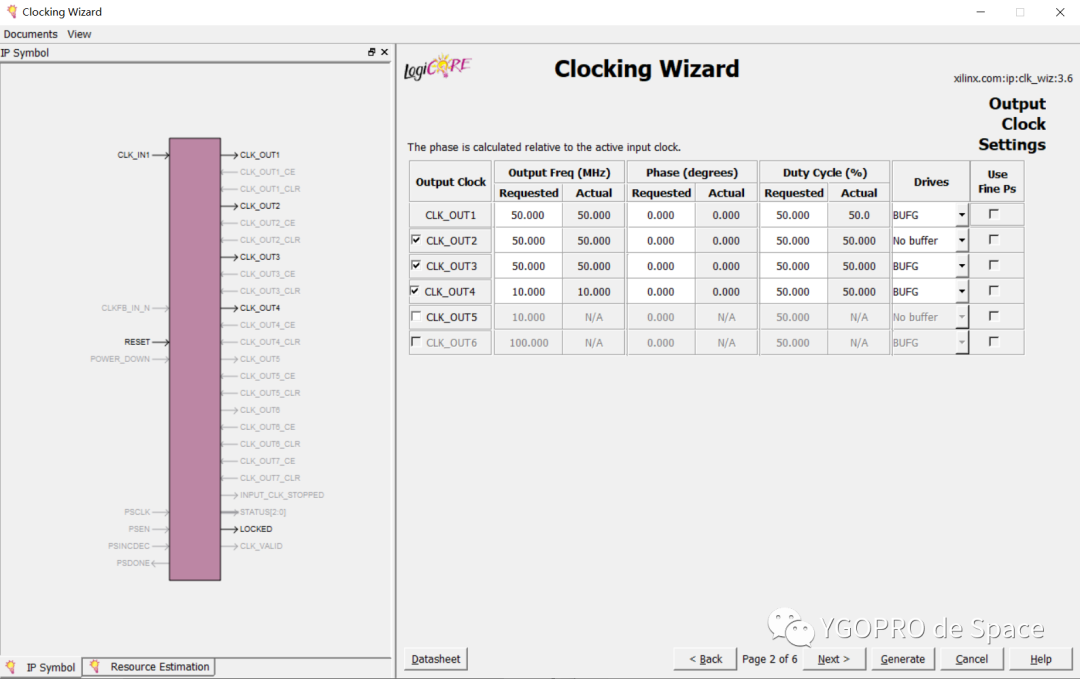Click the Clocking Wizard title bar icon
1080x679 pixels.
click(11, 12)
